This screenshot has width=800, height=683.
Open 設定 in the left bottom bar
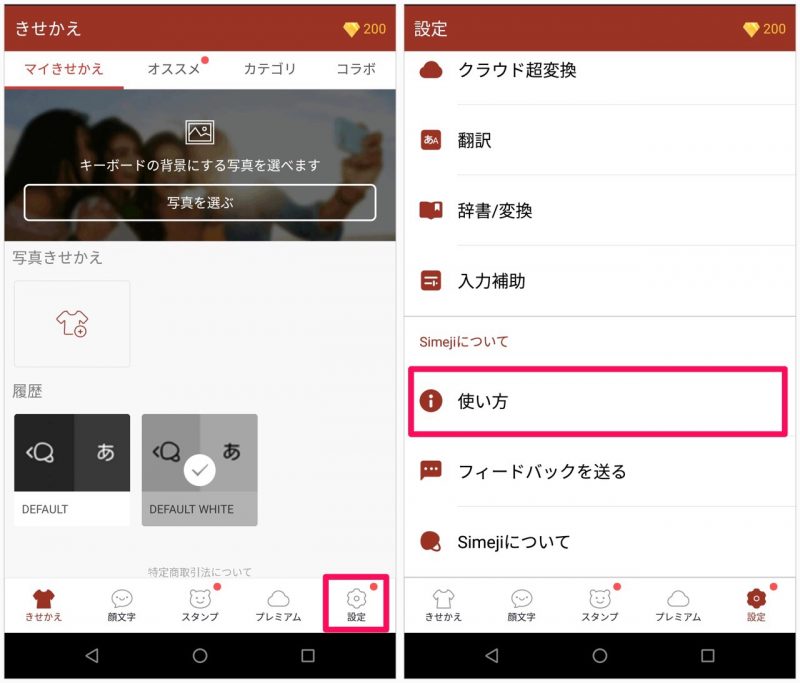pyautogui.click(x=356, y=605)
